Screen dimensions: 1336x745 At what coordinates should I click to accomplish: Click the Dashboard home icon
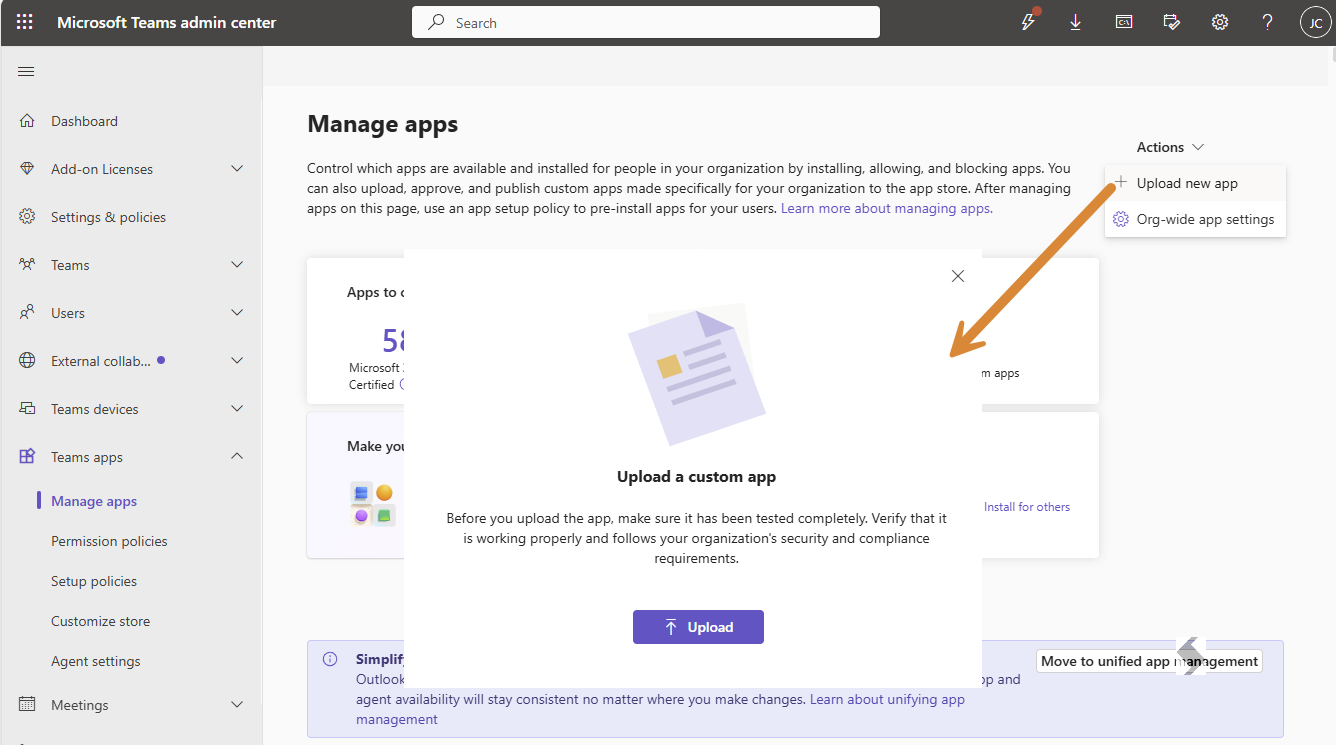pyautogui.click(x=27, y=121)
